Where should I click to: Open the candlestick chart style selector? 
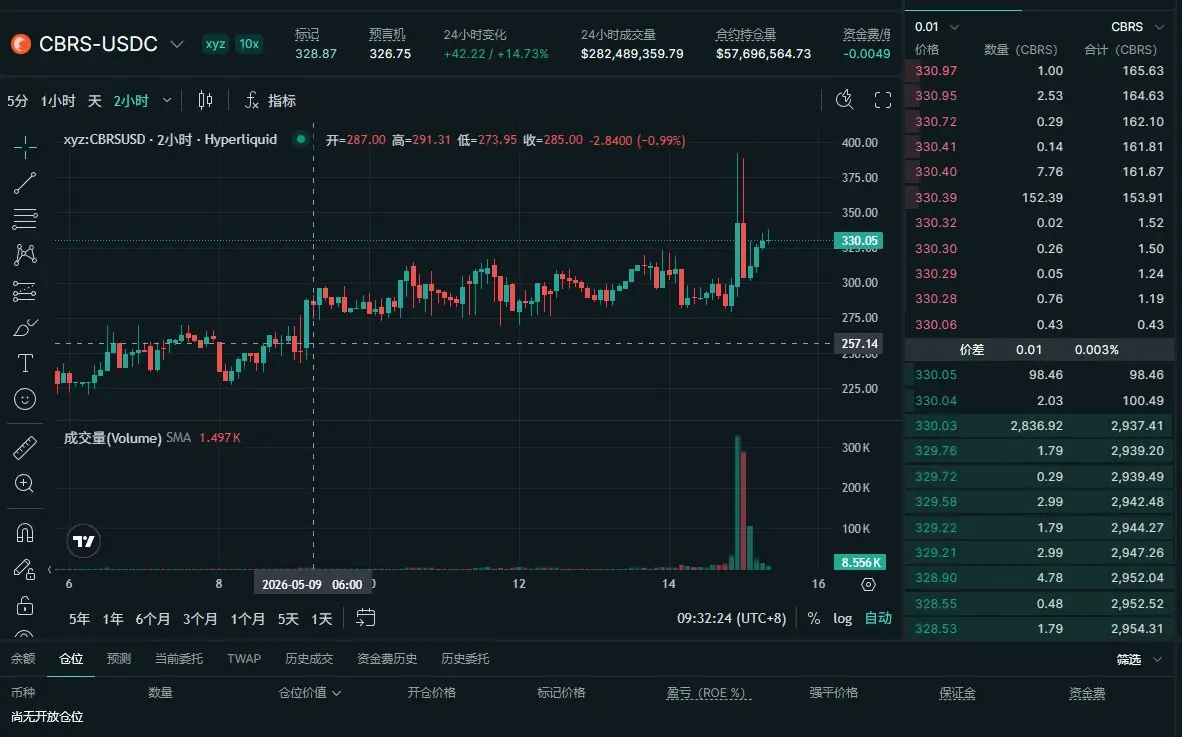(x=205, y=100)
